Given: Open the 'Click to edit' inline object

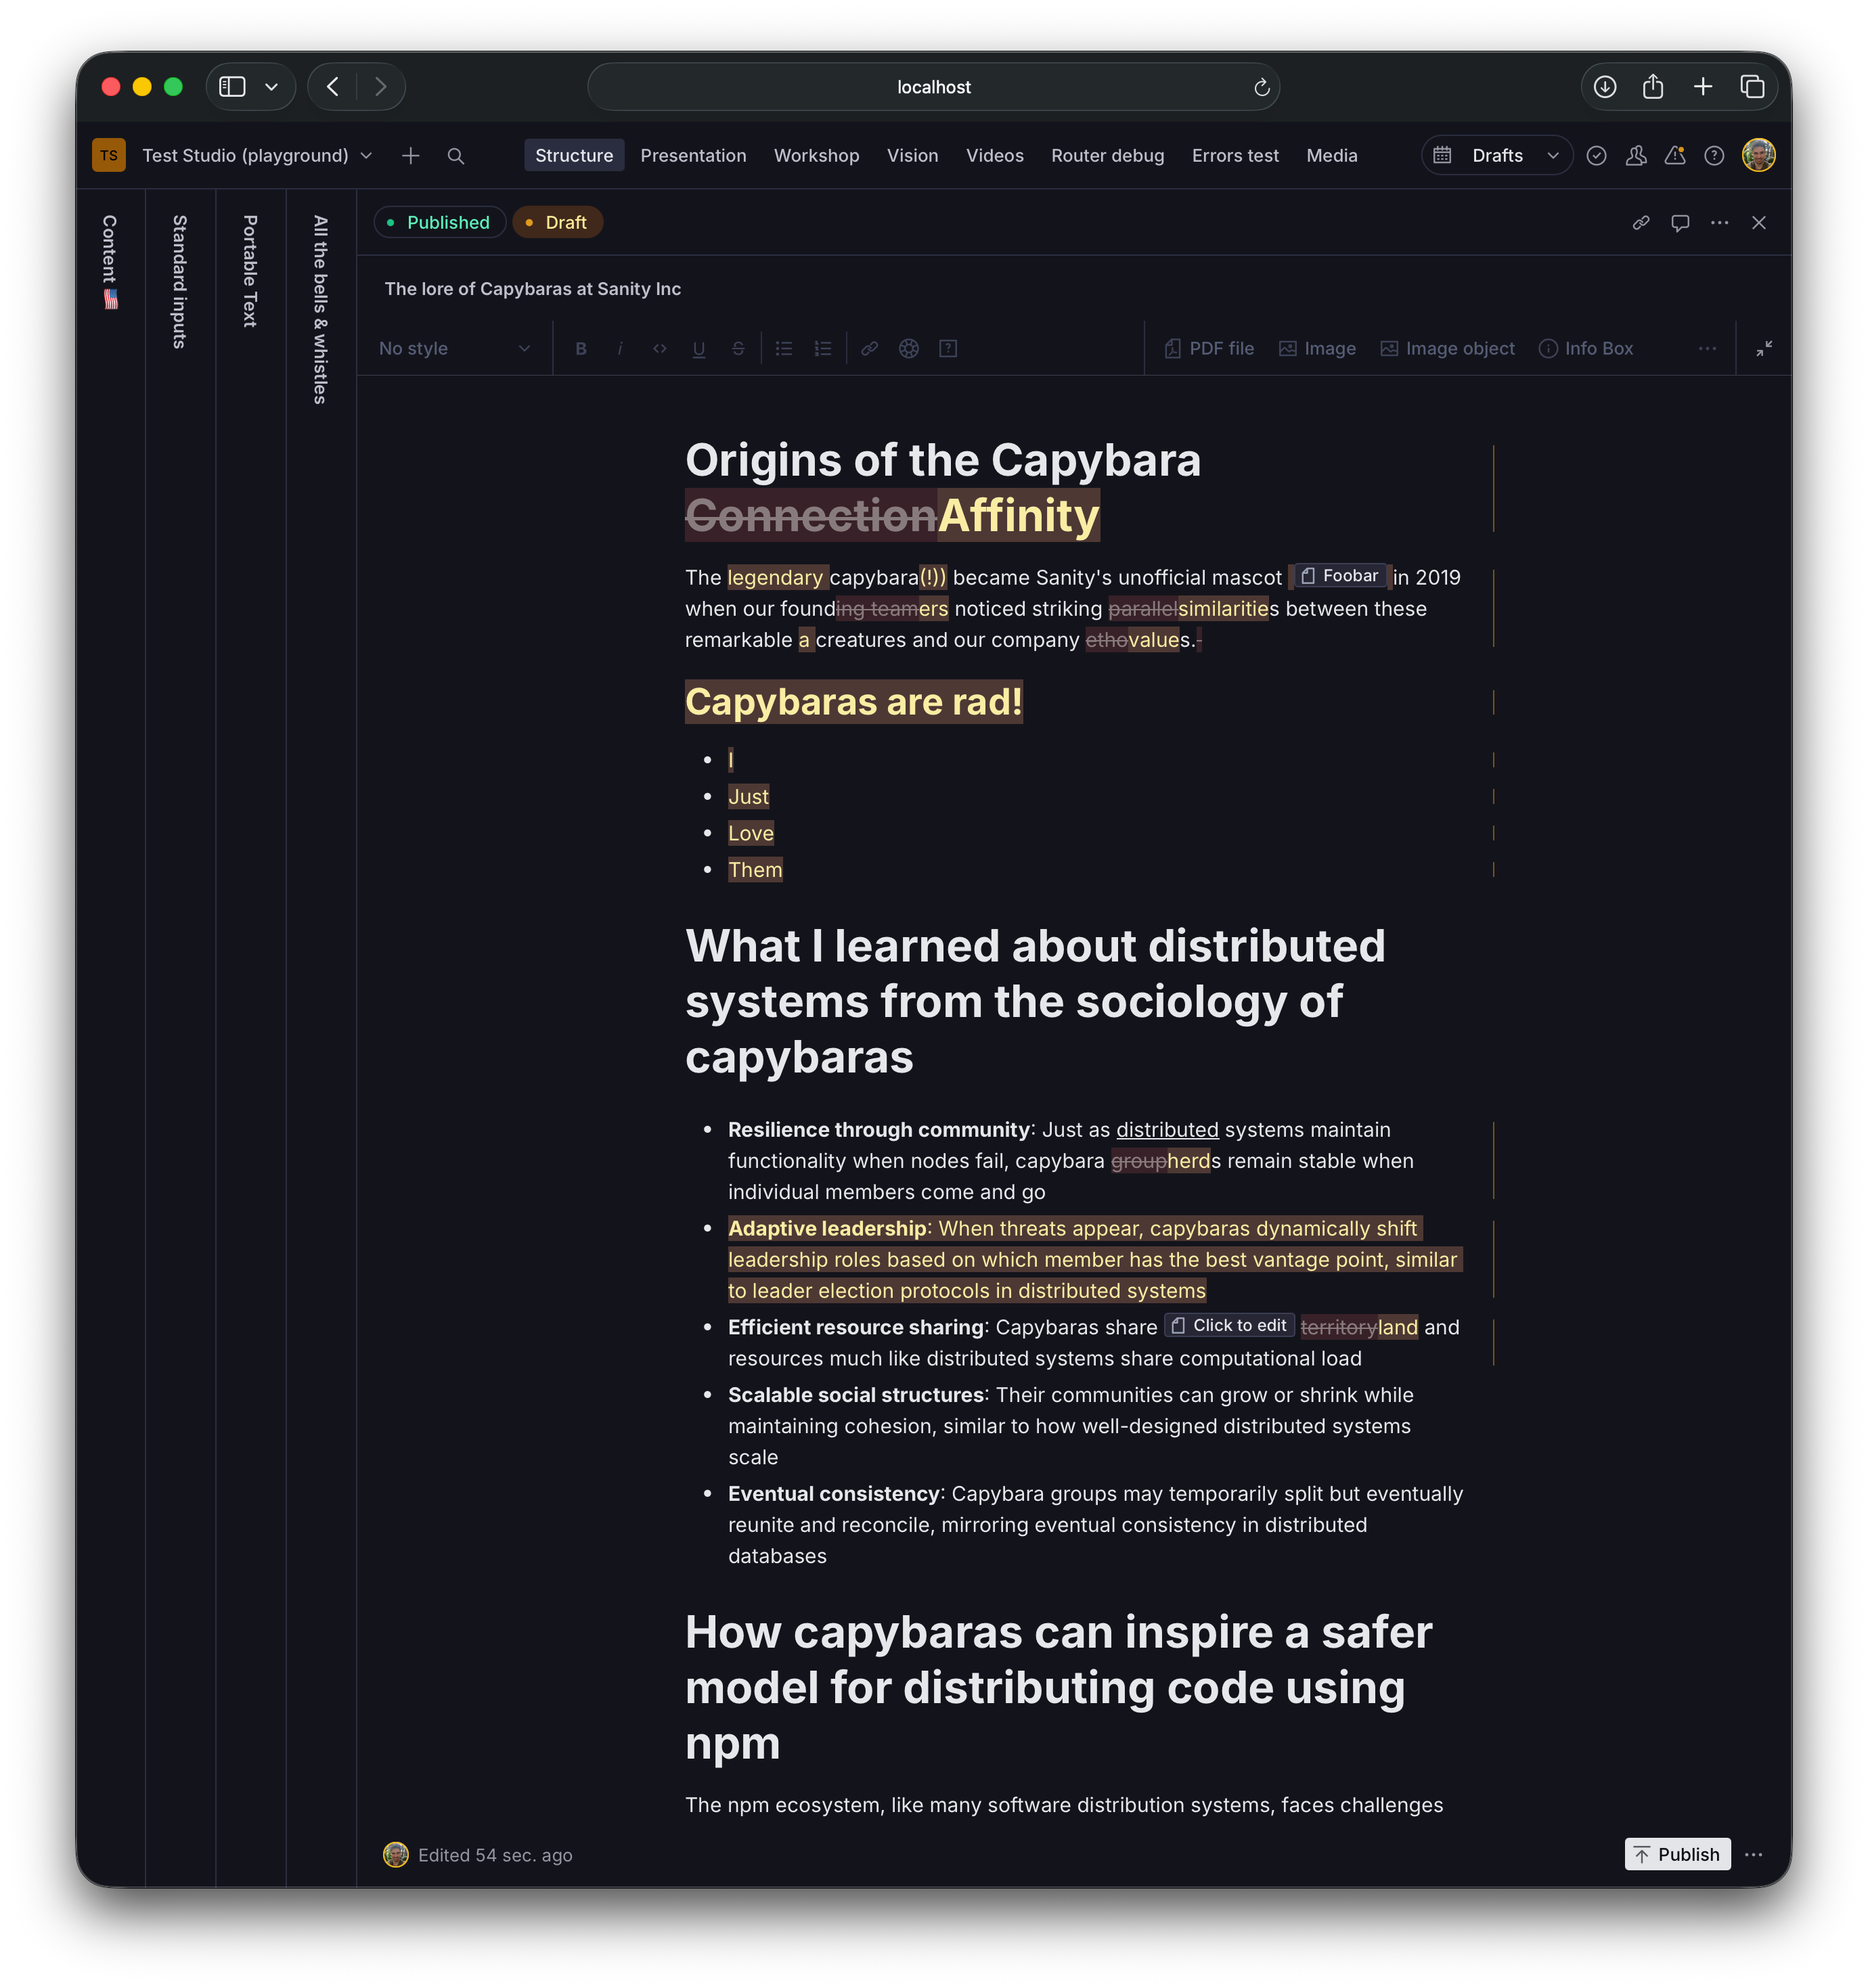Looking at the screenshot, I should click(1229, 1325).
